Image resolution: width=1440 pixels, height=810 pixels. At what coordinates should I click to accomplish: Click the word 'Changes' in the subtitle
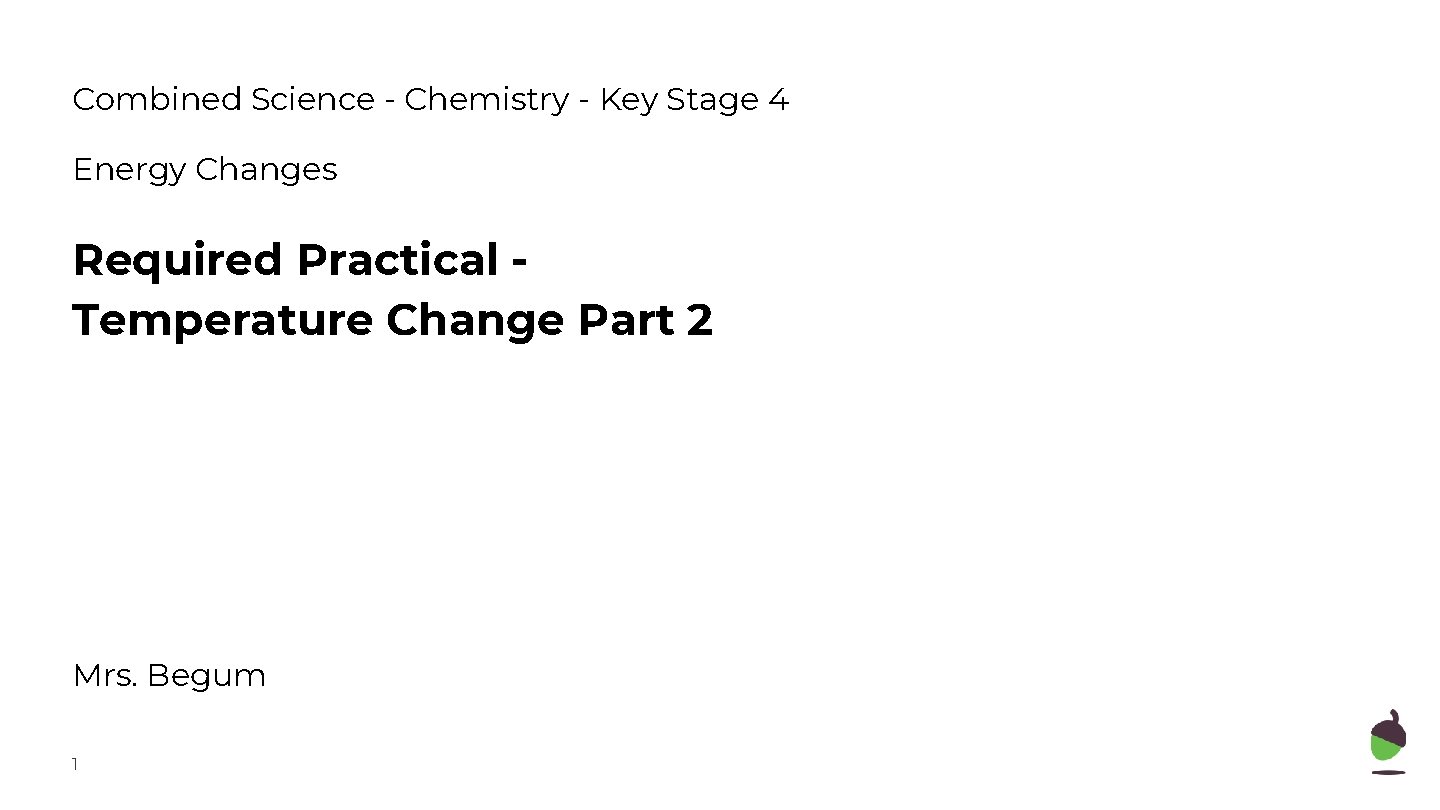(x=266, y=170)
